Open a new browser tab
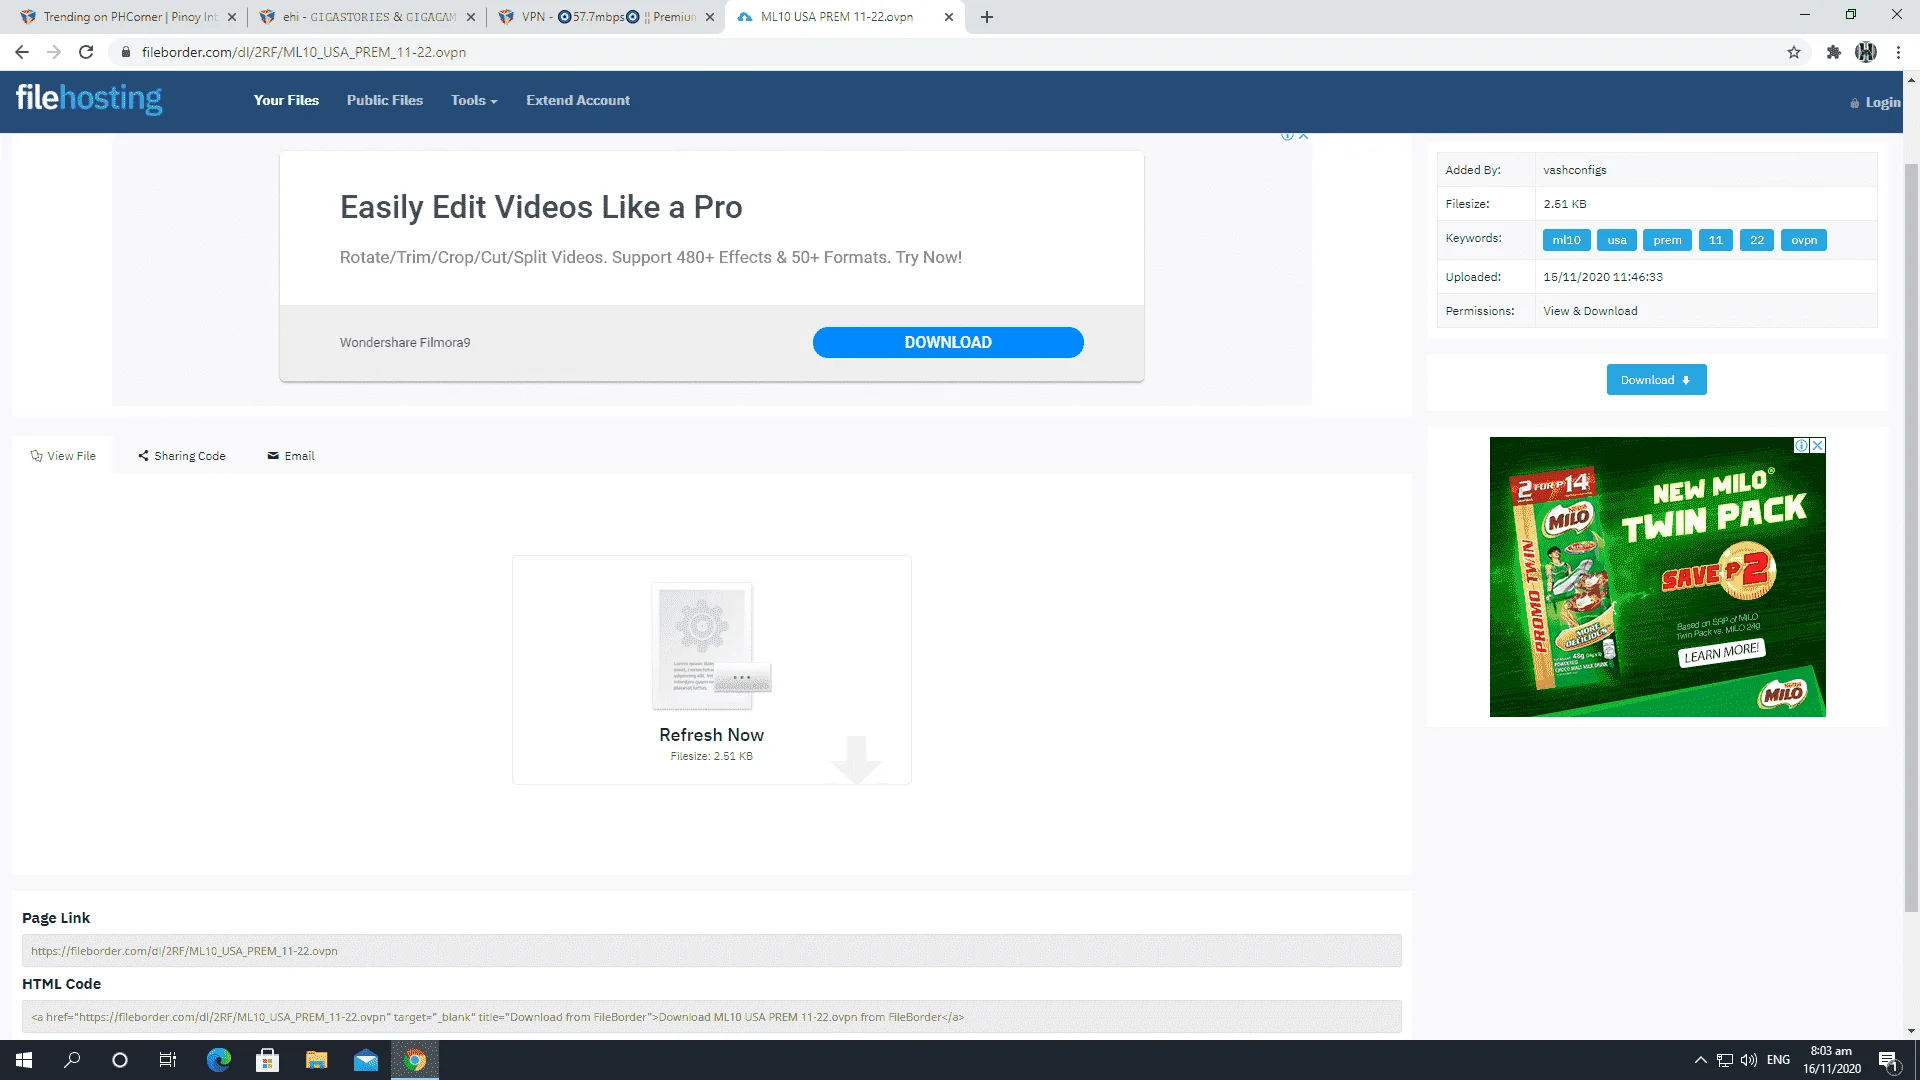The height and width of the screenshot is (1080, 1920). tap(987, 17)
